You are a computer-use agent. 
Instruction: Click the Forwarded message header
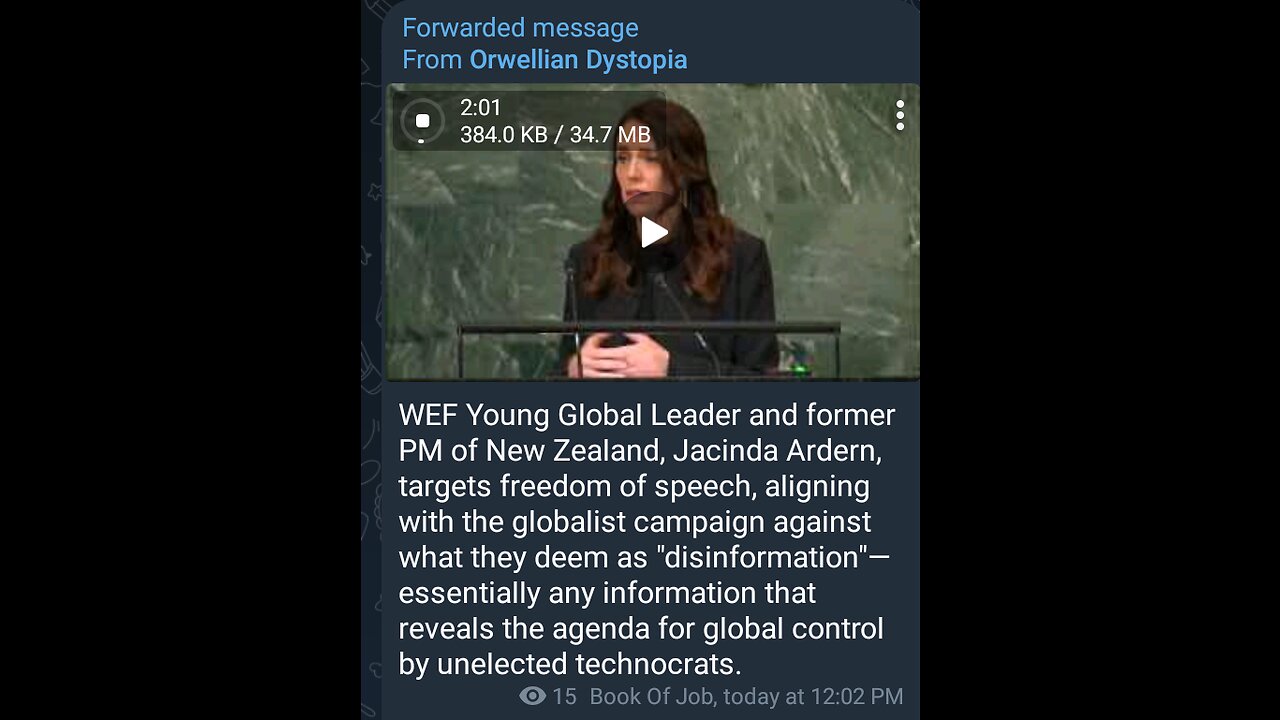click(x=520, y=28)
